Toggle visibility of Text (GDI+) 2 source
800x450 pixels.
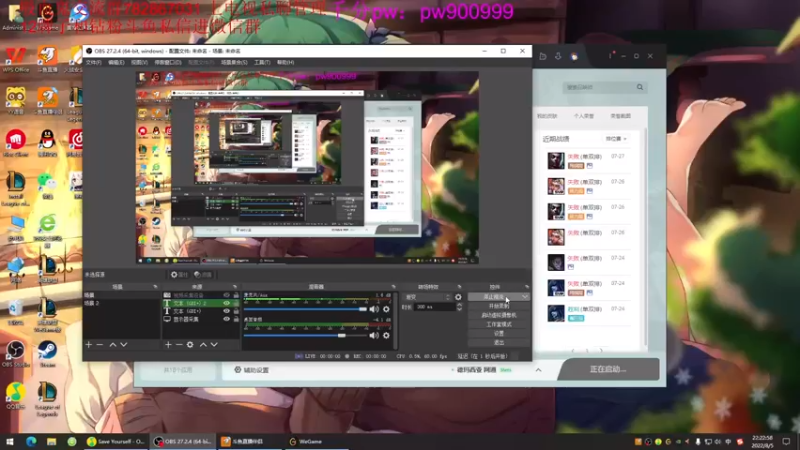pos(227,303)
